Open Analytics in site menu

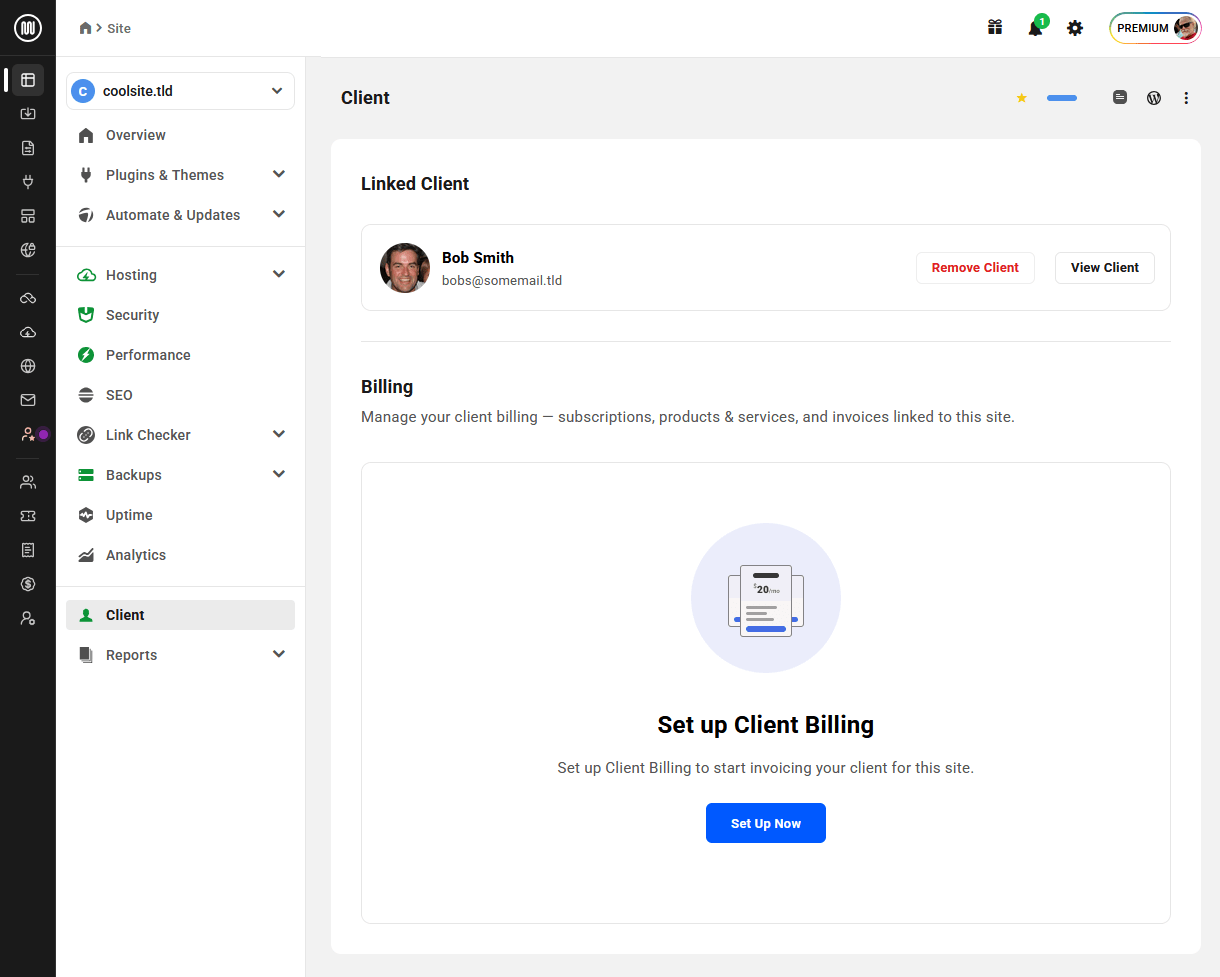[x=180, y=555]
